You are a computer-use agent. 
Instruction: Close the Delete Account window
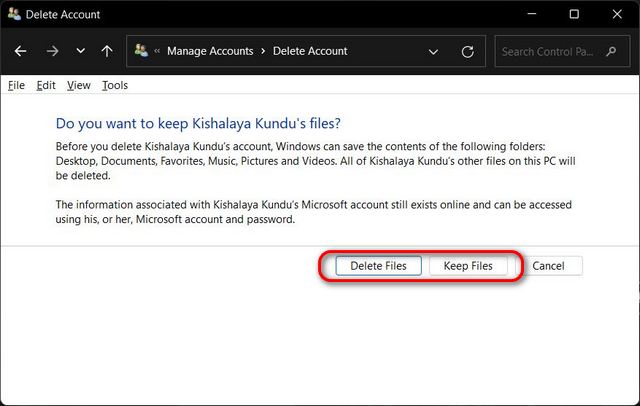pos(617,14)
